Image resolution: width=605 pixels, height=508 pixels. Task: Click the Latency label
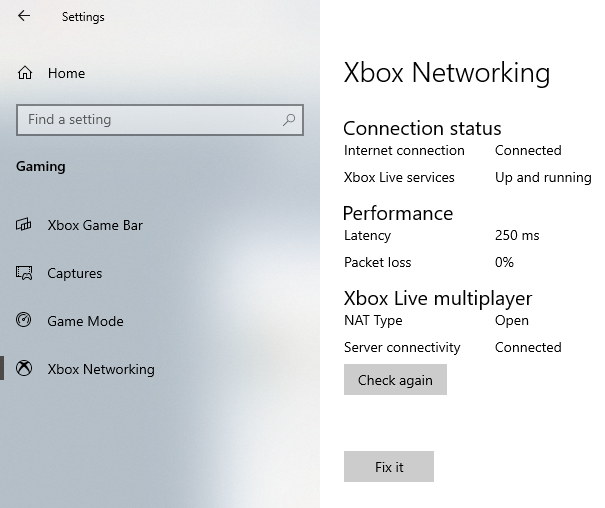(367, 235)
